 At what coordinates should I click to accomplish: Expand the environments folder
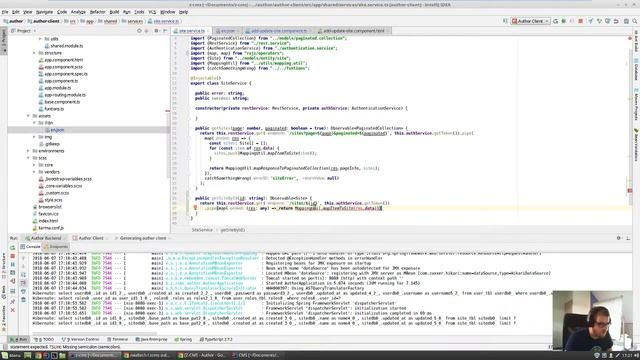[x=29, y=151]
